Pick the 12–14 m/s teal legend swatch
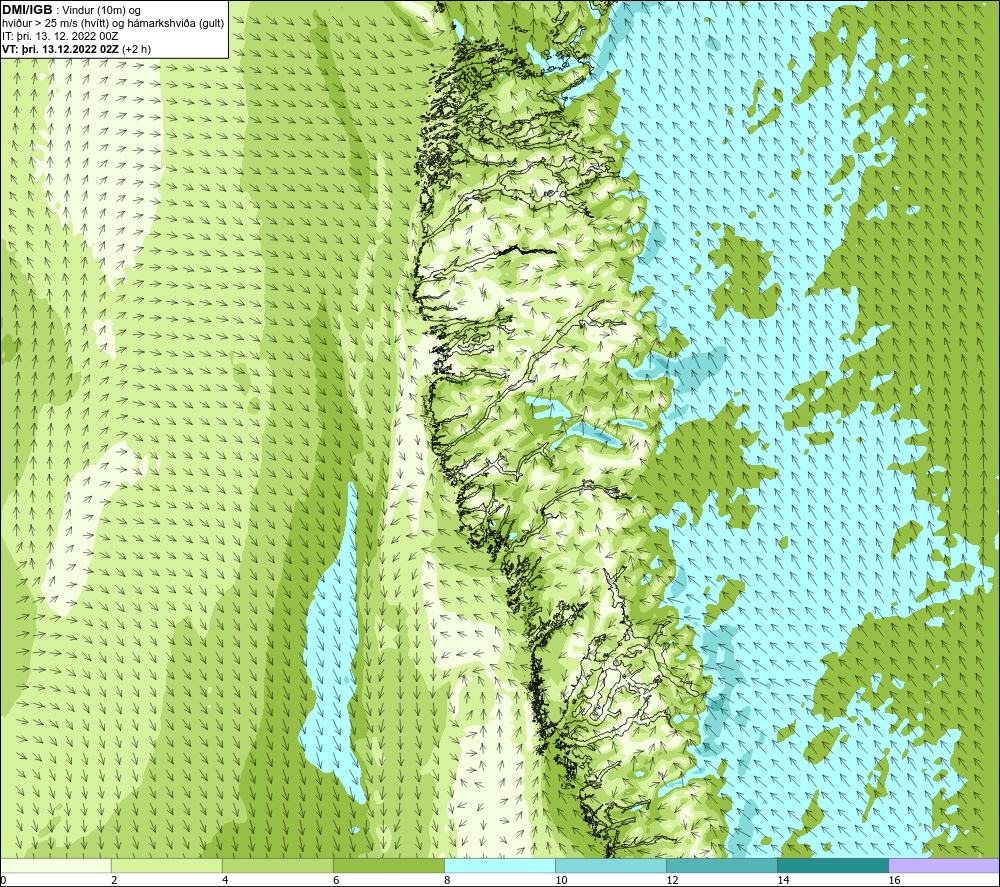The height and width of the screenshot is (887, 1000). tap(722, 865)
